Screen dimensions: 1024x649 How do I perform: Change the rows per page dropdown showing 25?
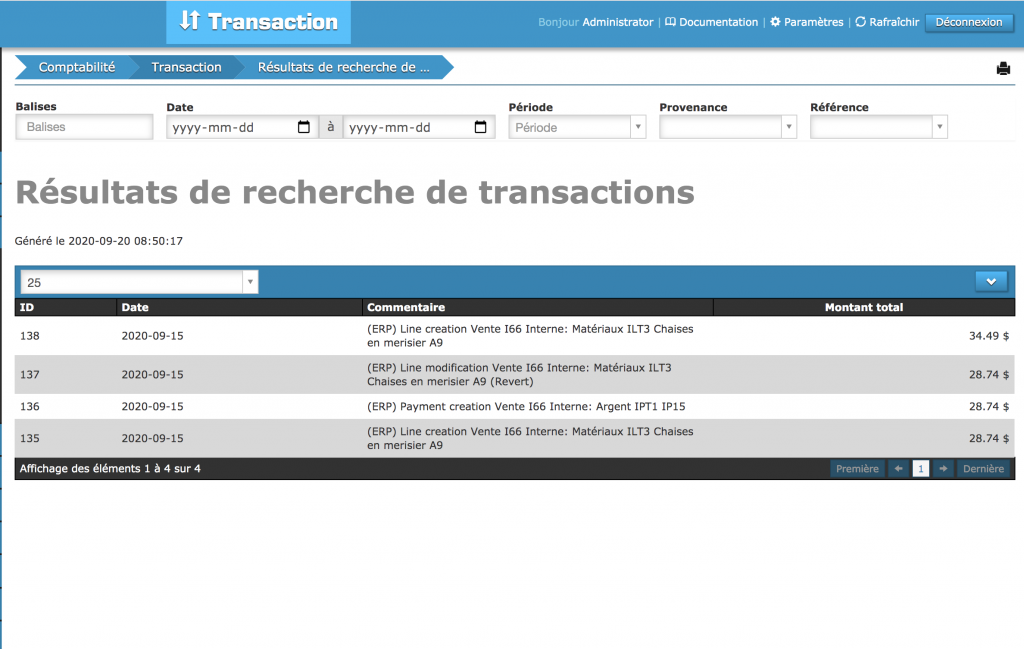point(138,282)
